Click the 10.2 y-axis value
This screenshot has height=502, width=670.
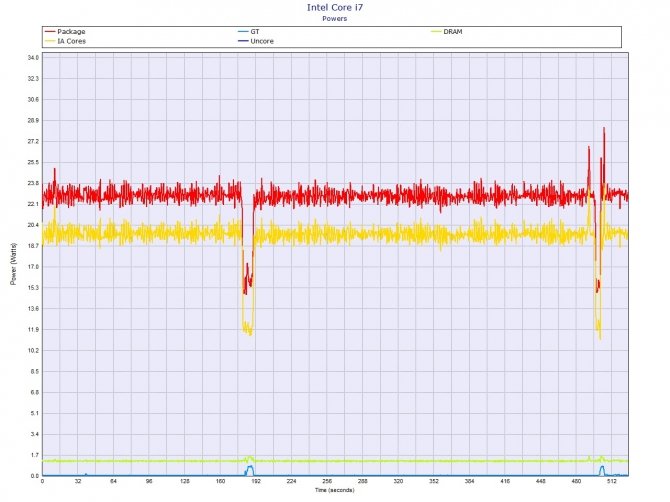click(x=33, y=351)
